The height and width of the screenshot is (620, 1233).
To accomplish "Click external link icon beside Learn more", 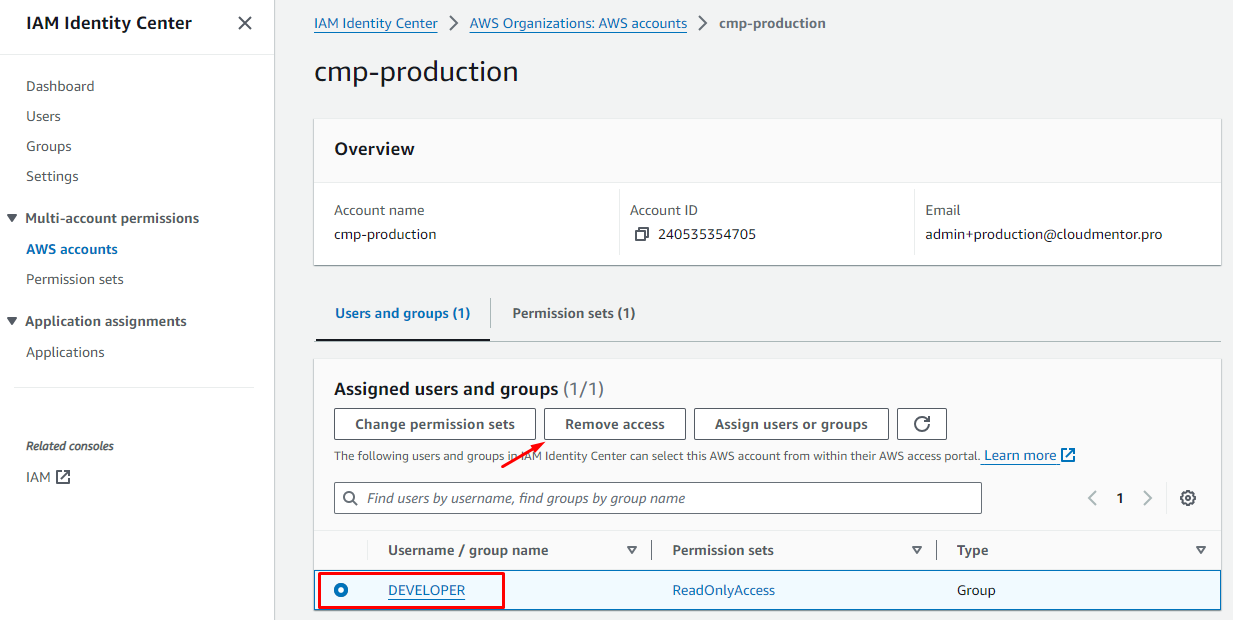I will tap(1068, 456).
